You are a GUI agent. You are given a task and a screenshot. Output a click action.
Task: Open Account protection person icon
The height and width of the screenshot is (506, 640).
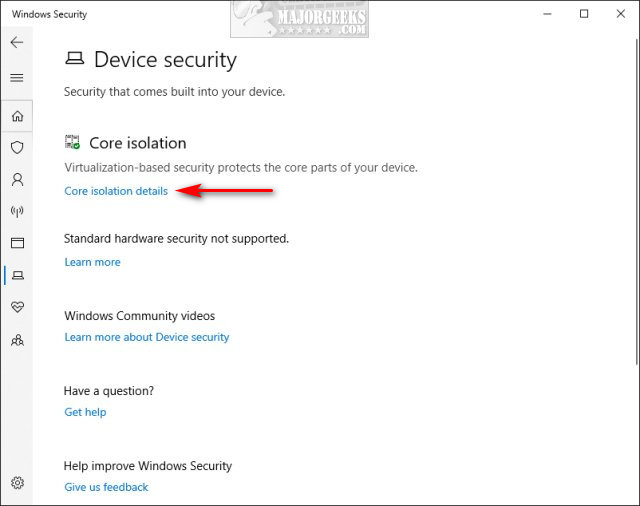(x=16, y=180)
